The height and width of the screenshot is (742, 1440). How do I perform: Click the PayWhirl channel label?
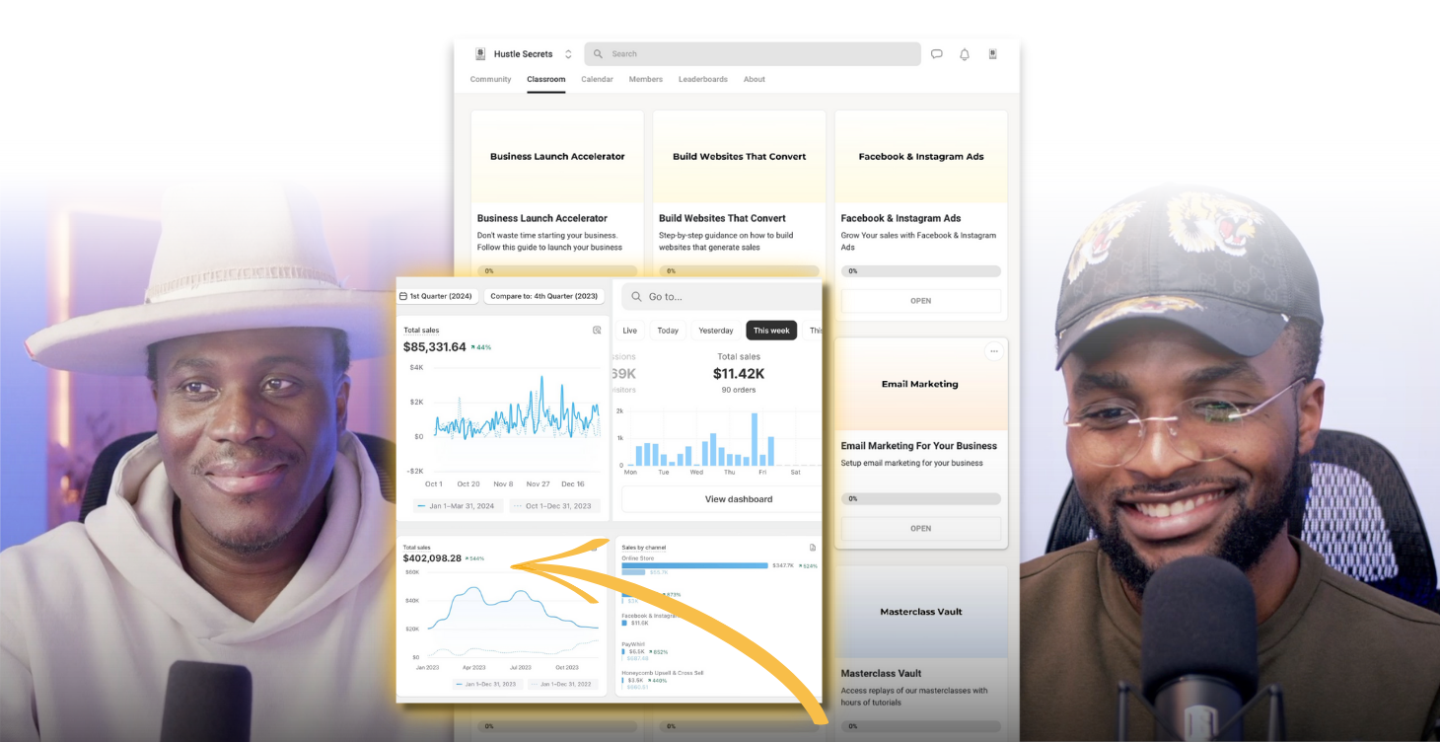pyautogui.click(x=633, y=644)
